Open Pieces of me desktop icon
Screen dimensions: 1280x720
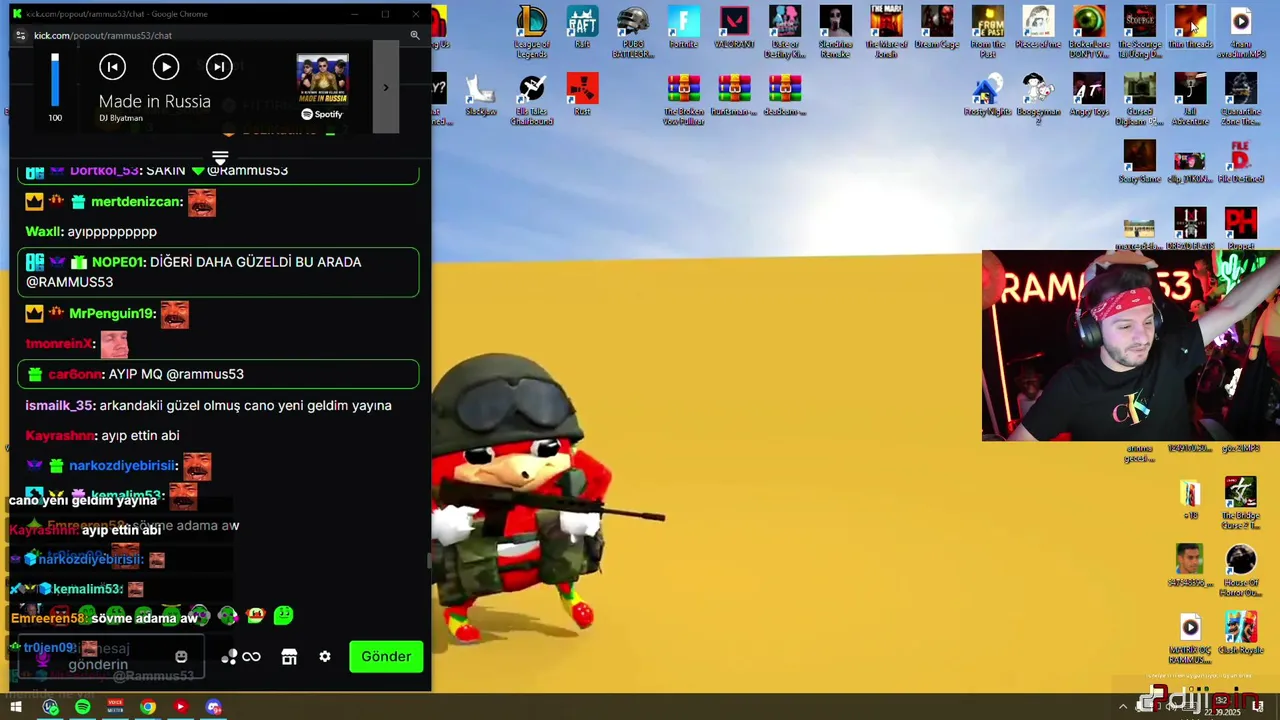pos(1038,27)
